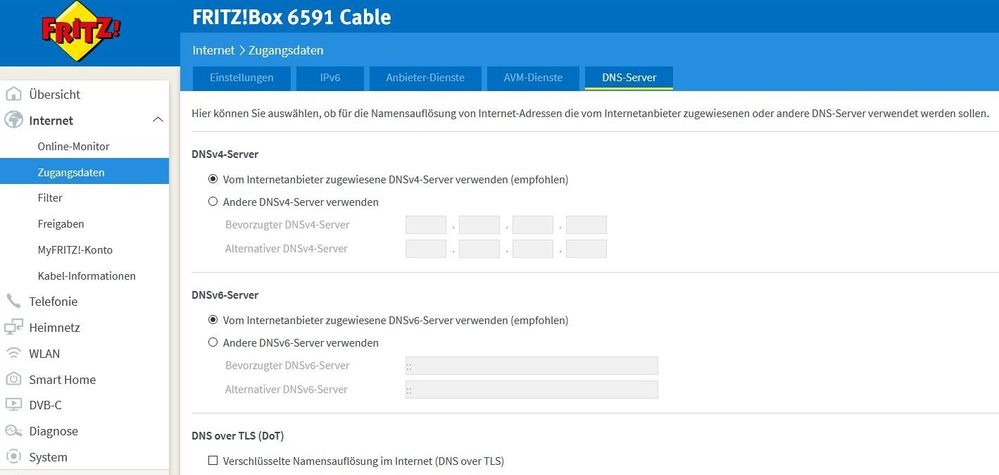Open Online-Monitor in sidebar
The image size is (999, 475).
point(73,146)
